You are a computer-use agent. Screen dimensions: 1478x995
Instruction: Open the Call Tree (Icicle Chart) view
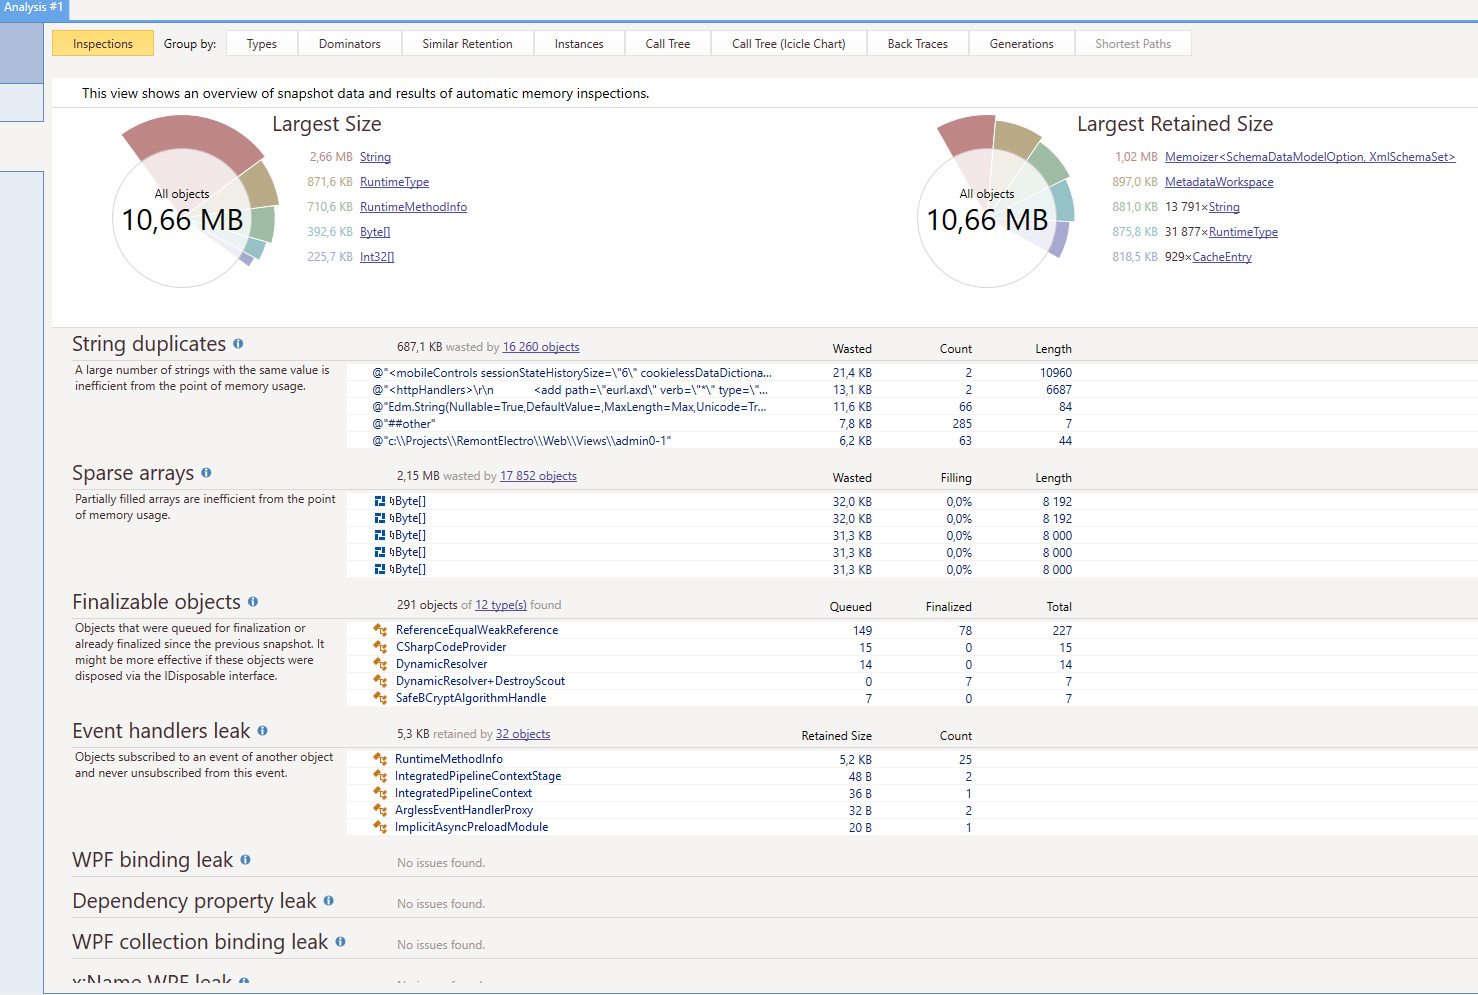coord(789,44)
